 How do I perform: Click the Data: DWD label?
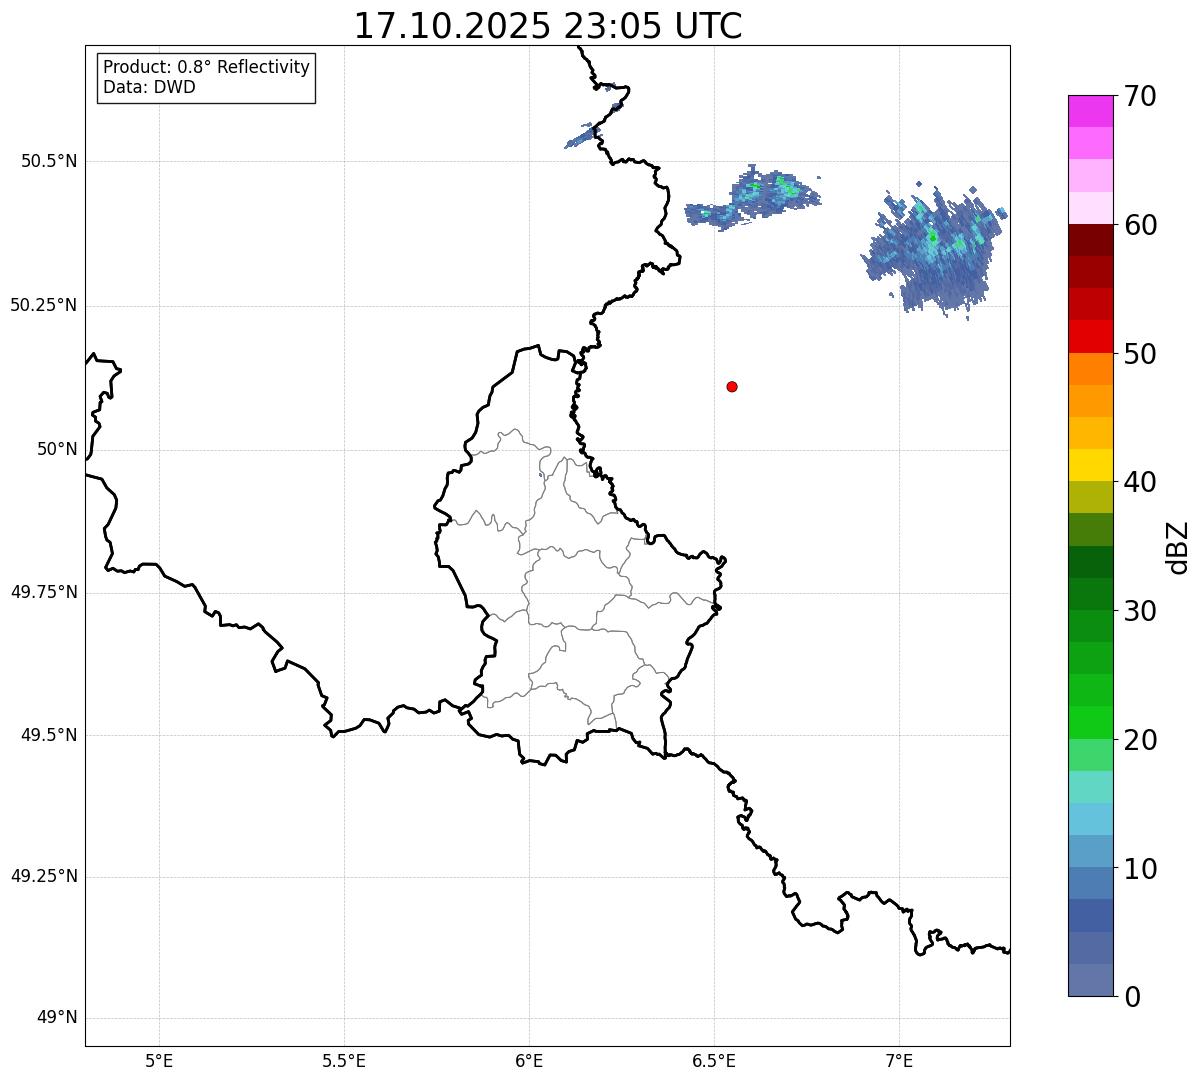(x=149, y=87)
